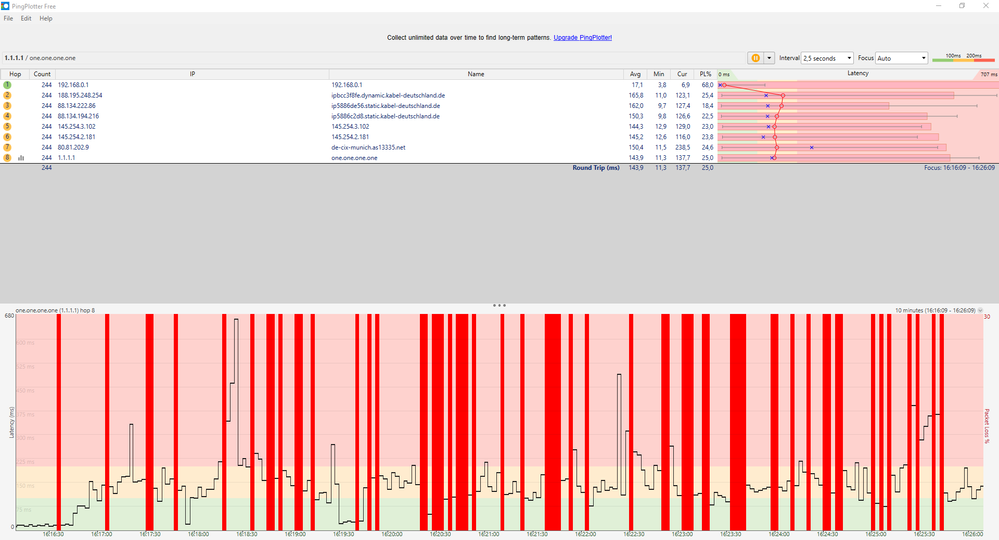999x540 pixels.
Task: Click the IP column header
Action: tap(192, 74)
